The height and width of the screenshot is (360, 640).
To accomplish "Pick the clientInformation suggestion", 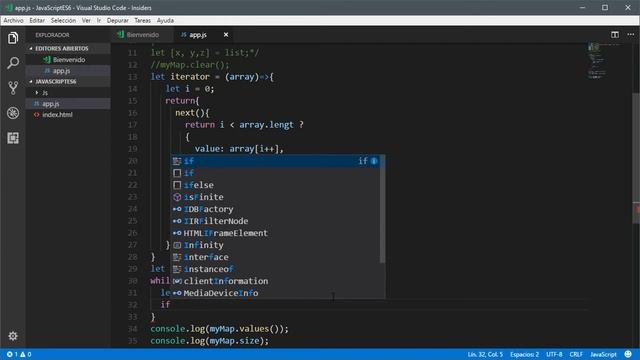I will [275, 281].
